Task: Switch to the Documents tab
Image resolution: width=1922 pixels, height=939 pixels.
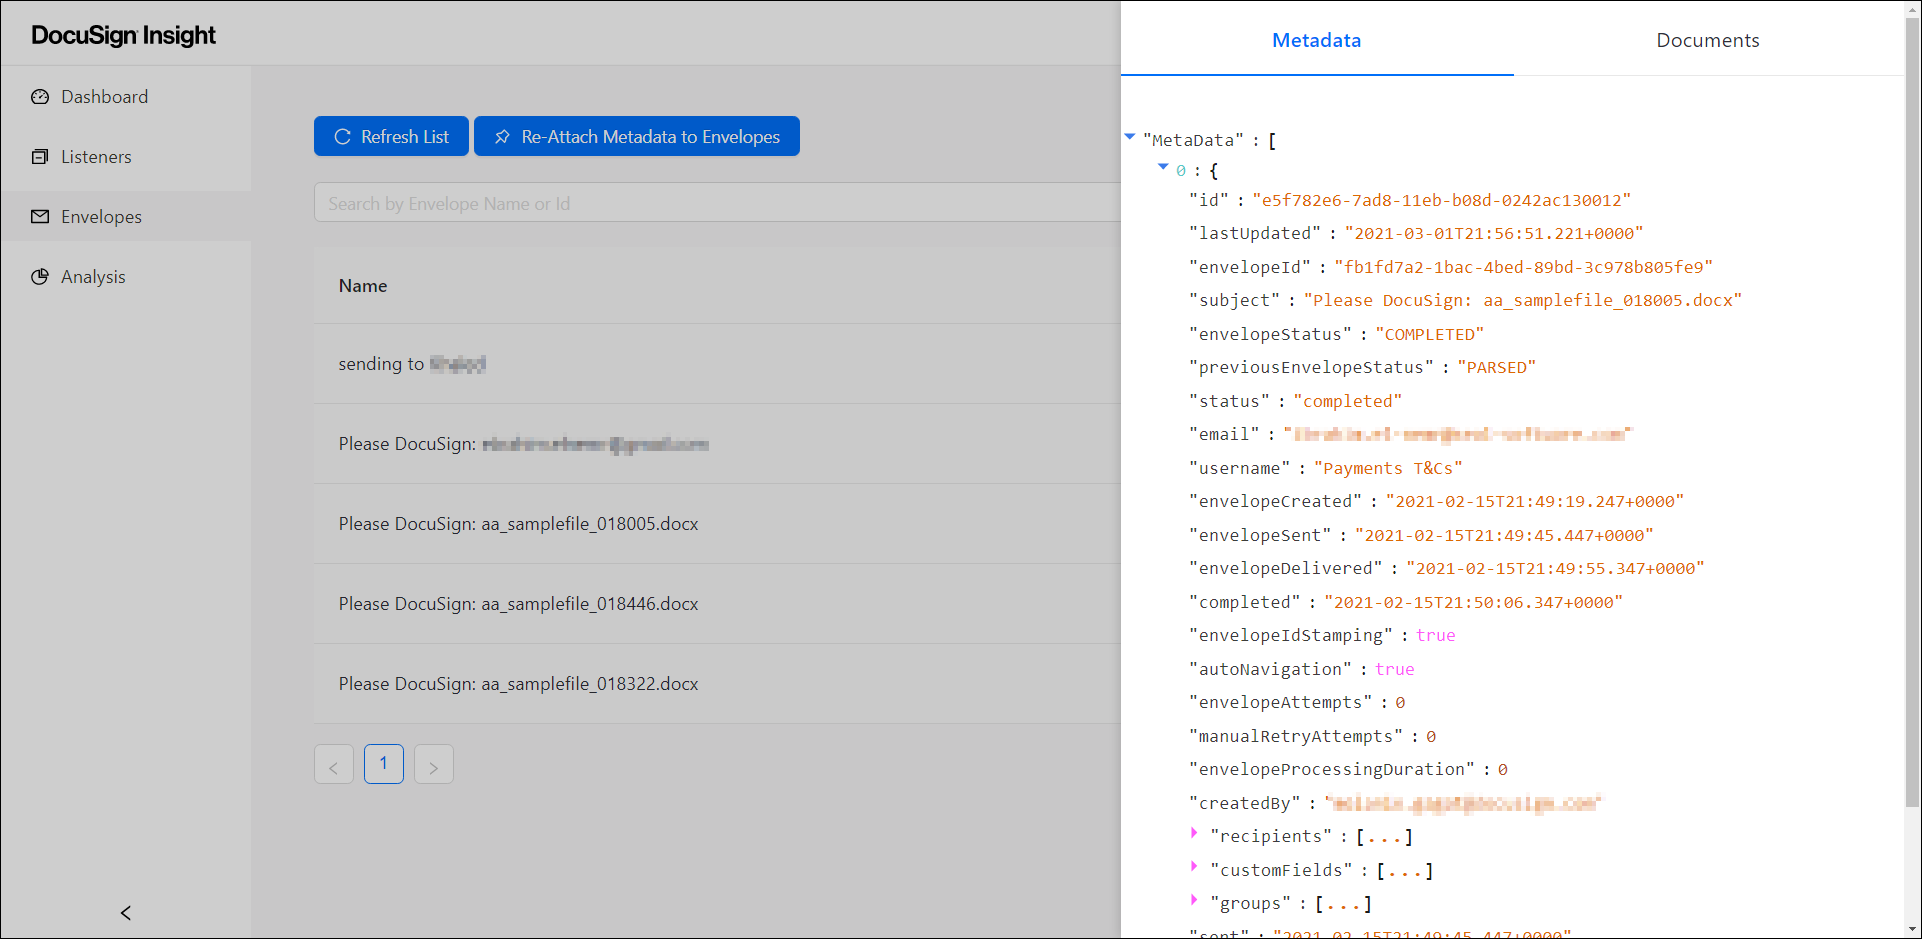Action: 1707,40
